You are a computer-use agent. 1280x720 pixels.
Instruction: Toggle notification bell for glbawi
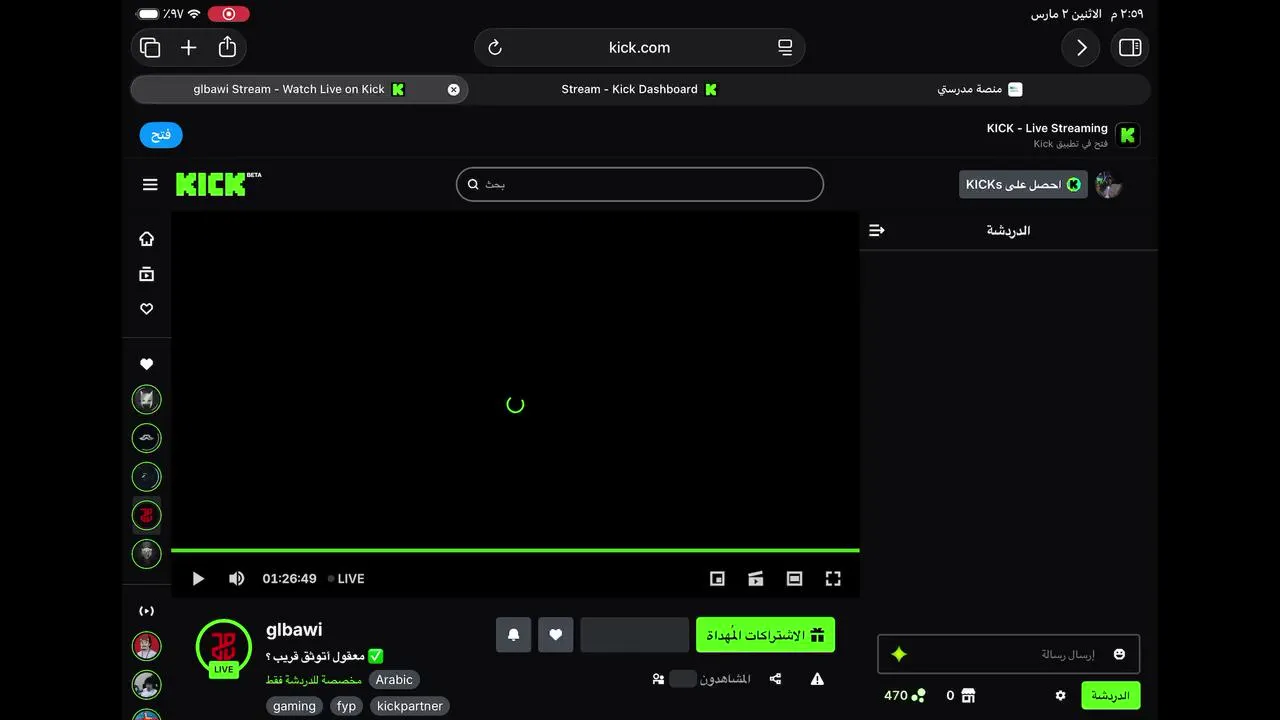(x=514, y=635)
